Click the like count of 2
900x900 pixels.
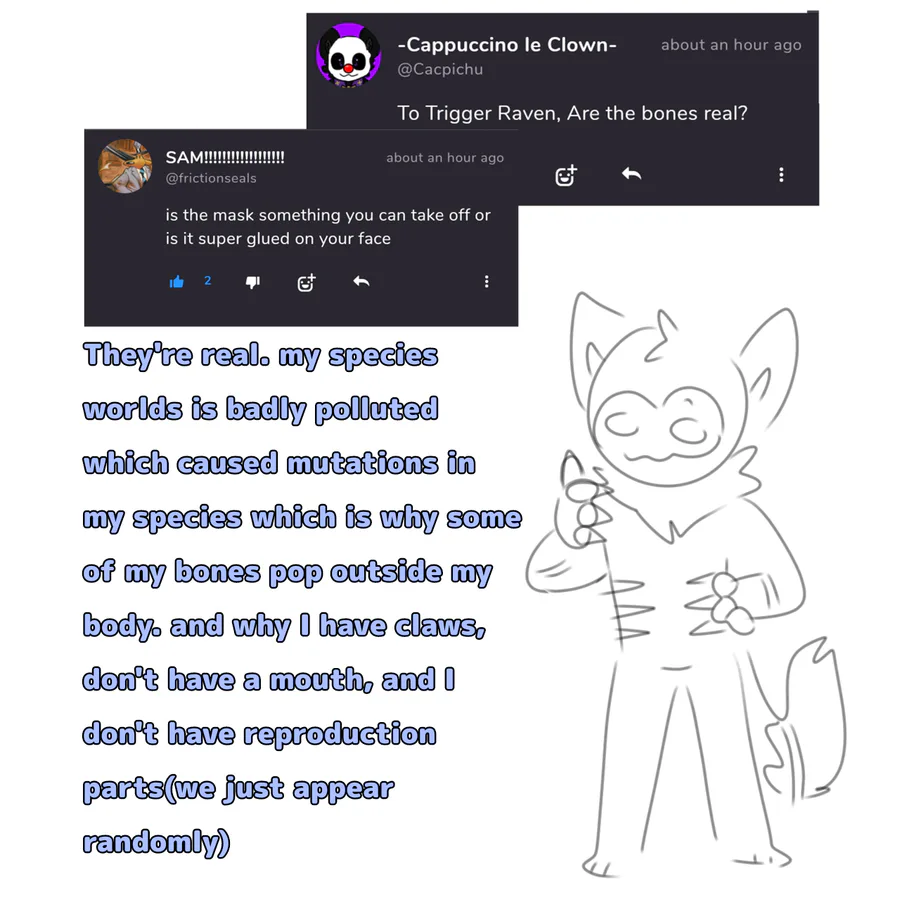click(x=208, y=281)
